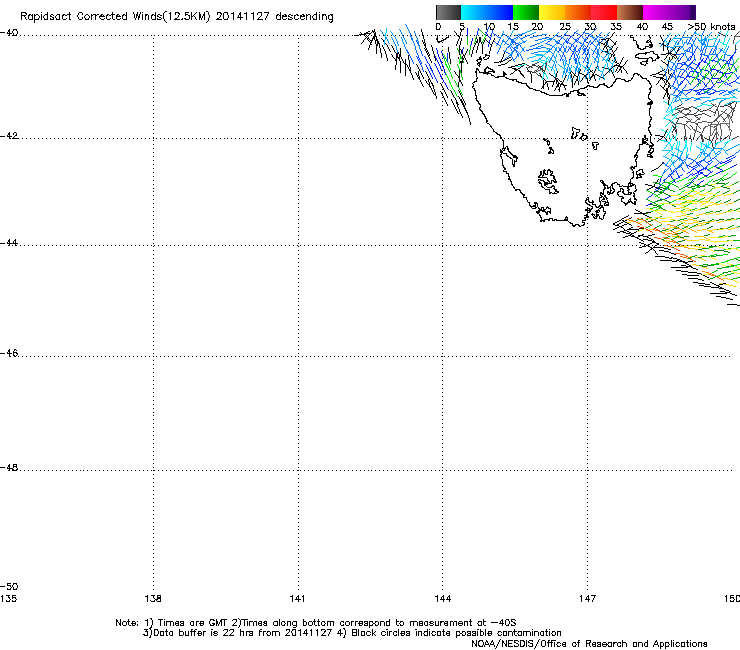Click the yellow 20-25 knots legend segment
The image size is (740, 650).
(552, 12)
